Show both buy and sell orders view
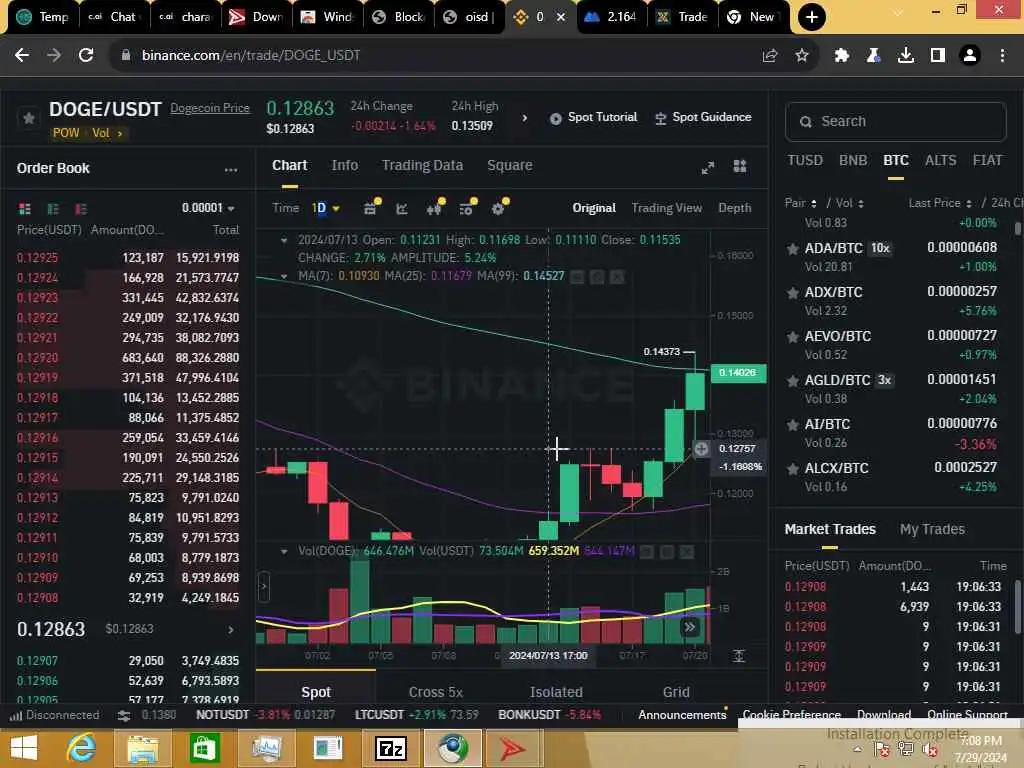This screenshot has height=768, width=1024. [x=25, y=208]
